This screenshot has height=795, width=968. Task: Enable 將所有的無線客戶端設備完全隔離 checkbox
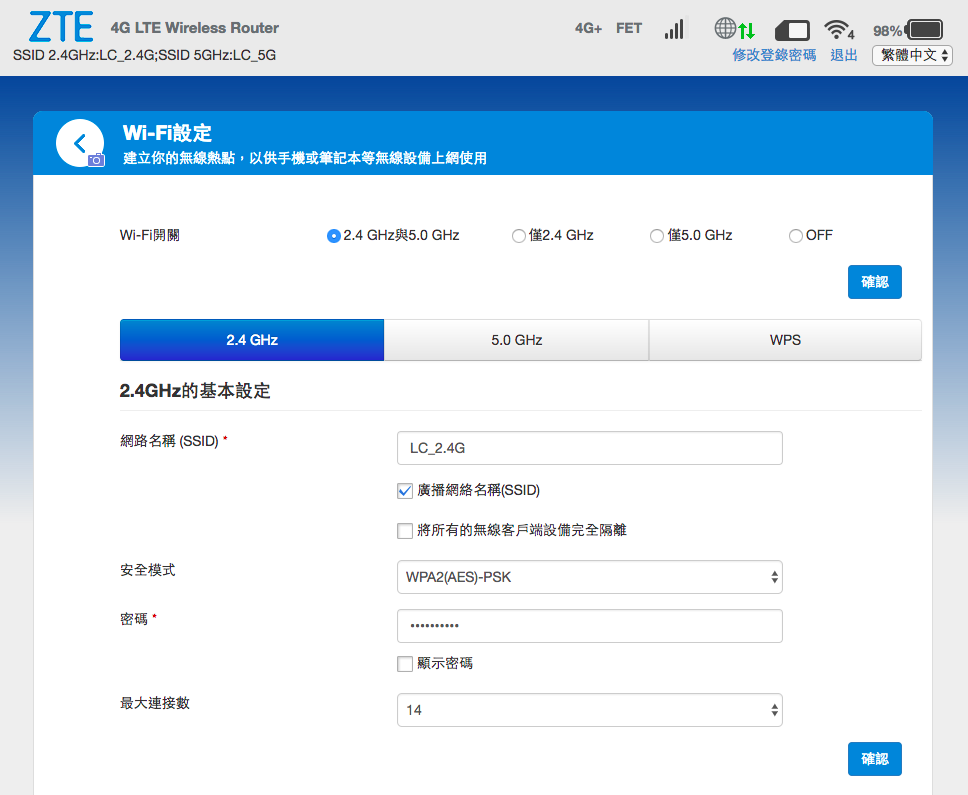point(405,531)
